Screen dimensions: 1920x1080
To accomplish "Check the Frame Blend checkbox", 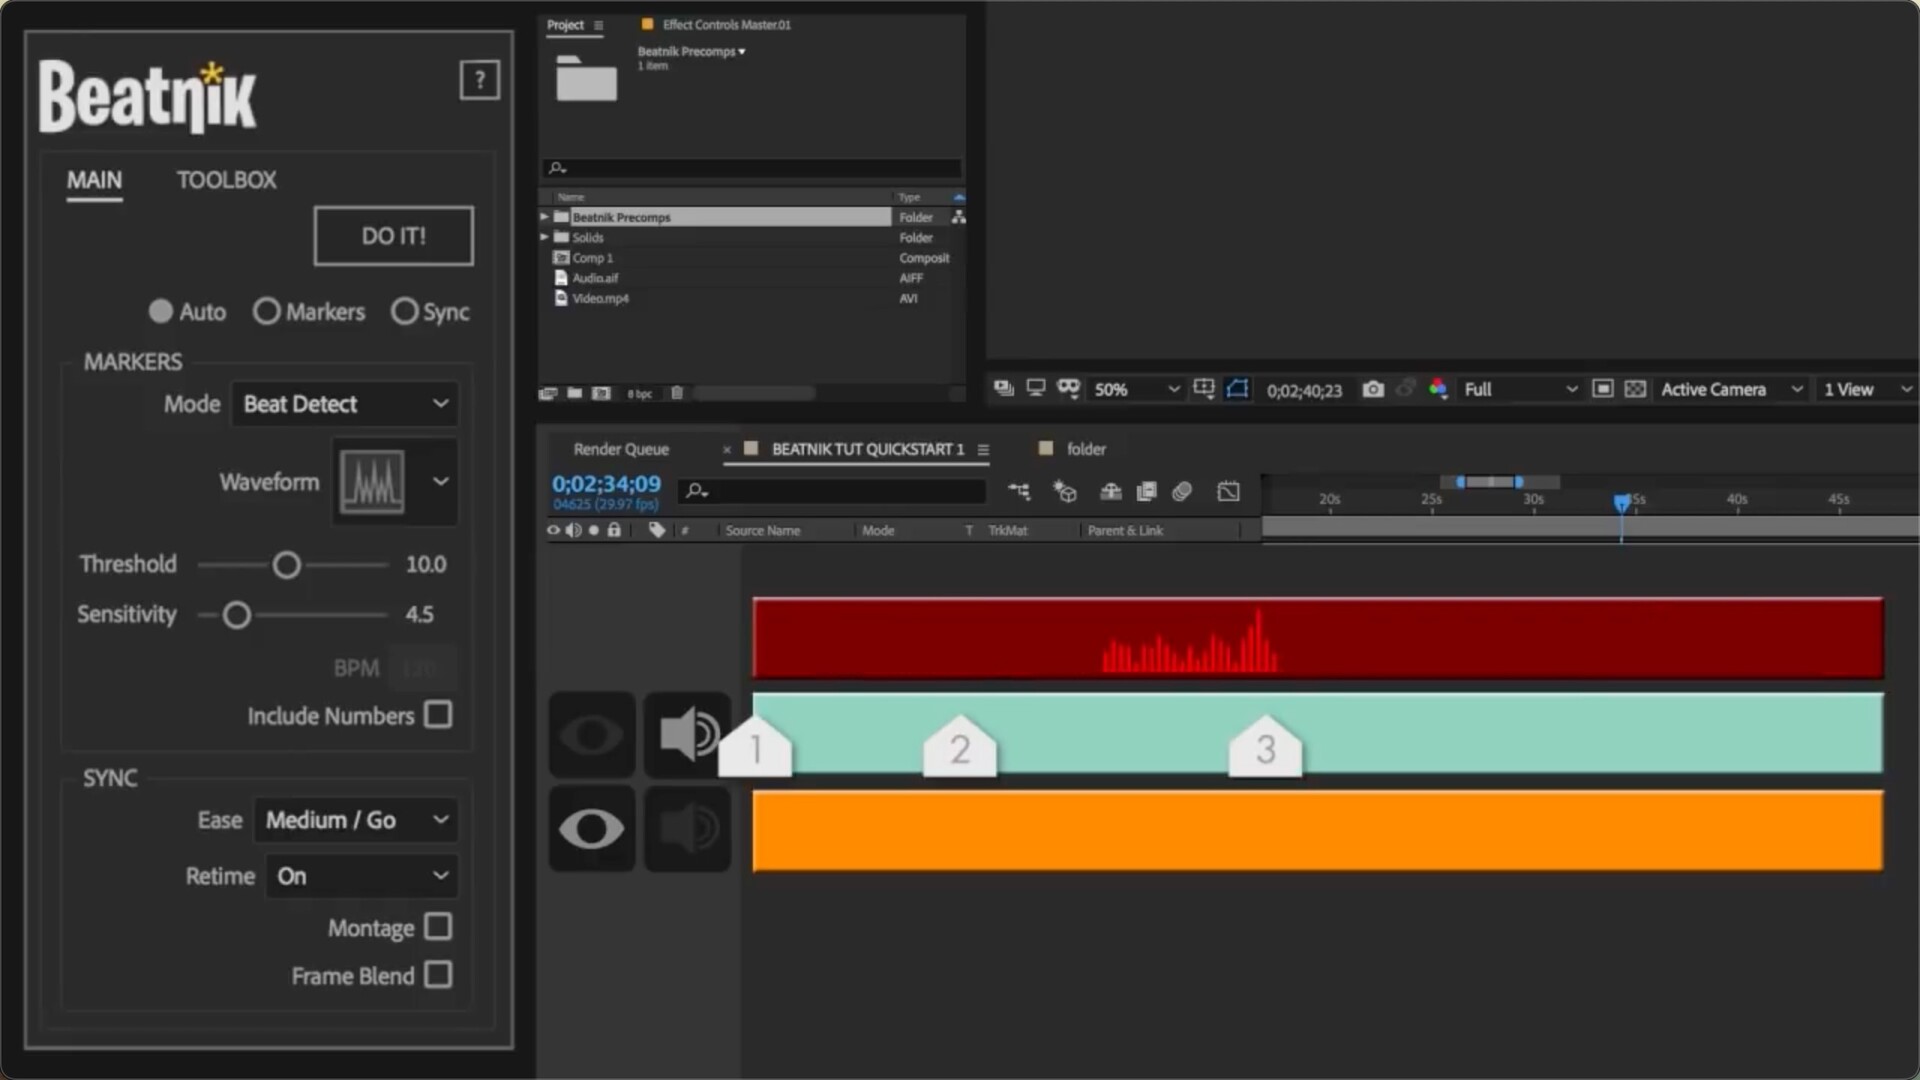I will click(438, 975).
